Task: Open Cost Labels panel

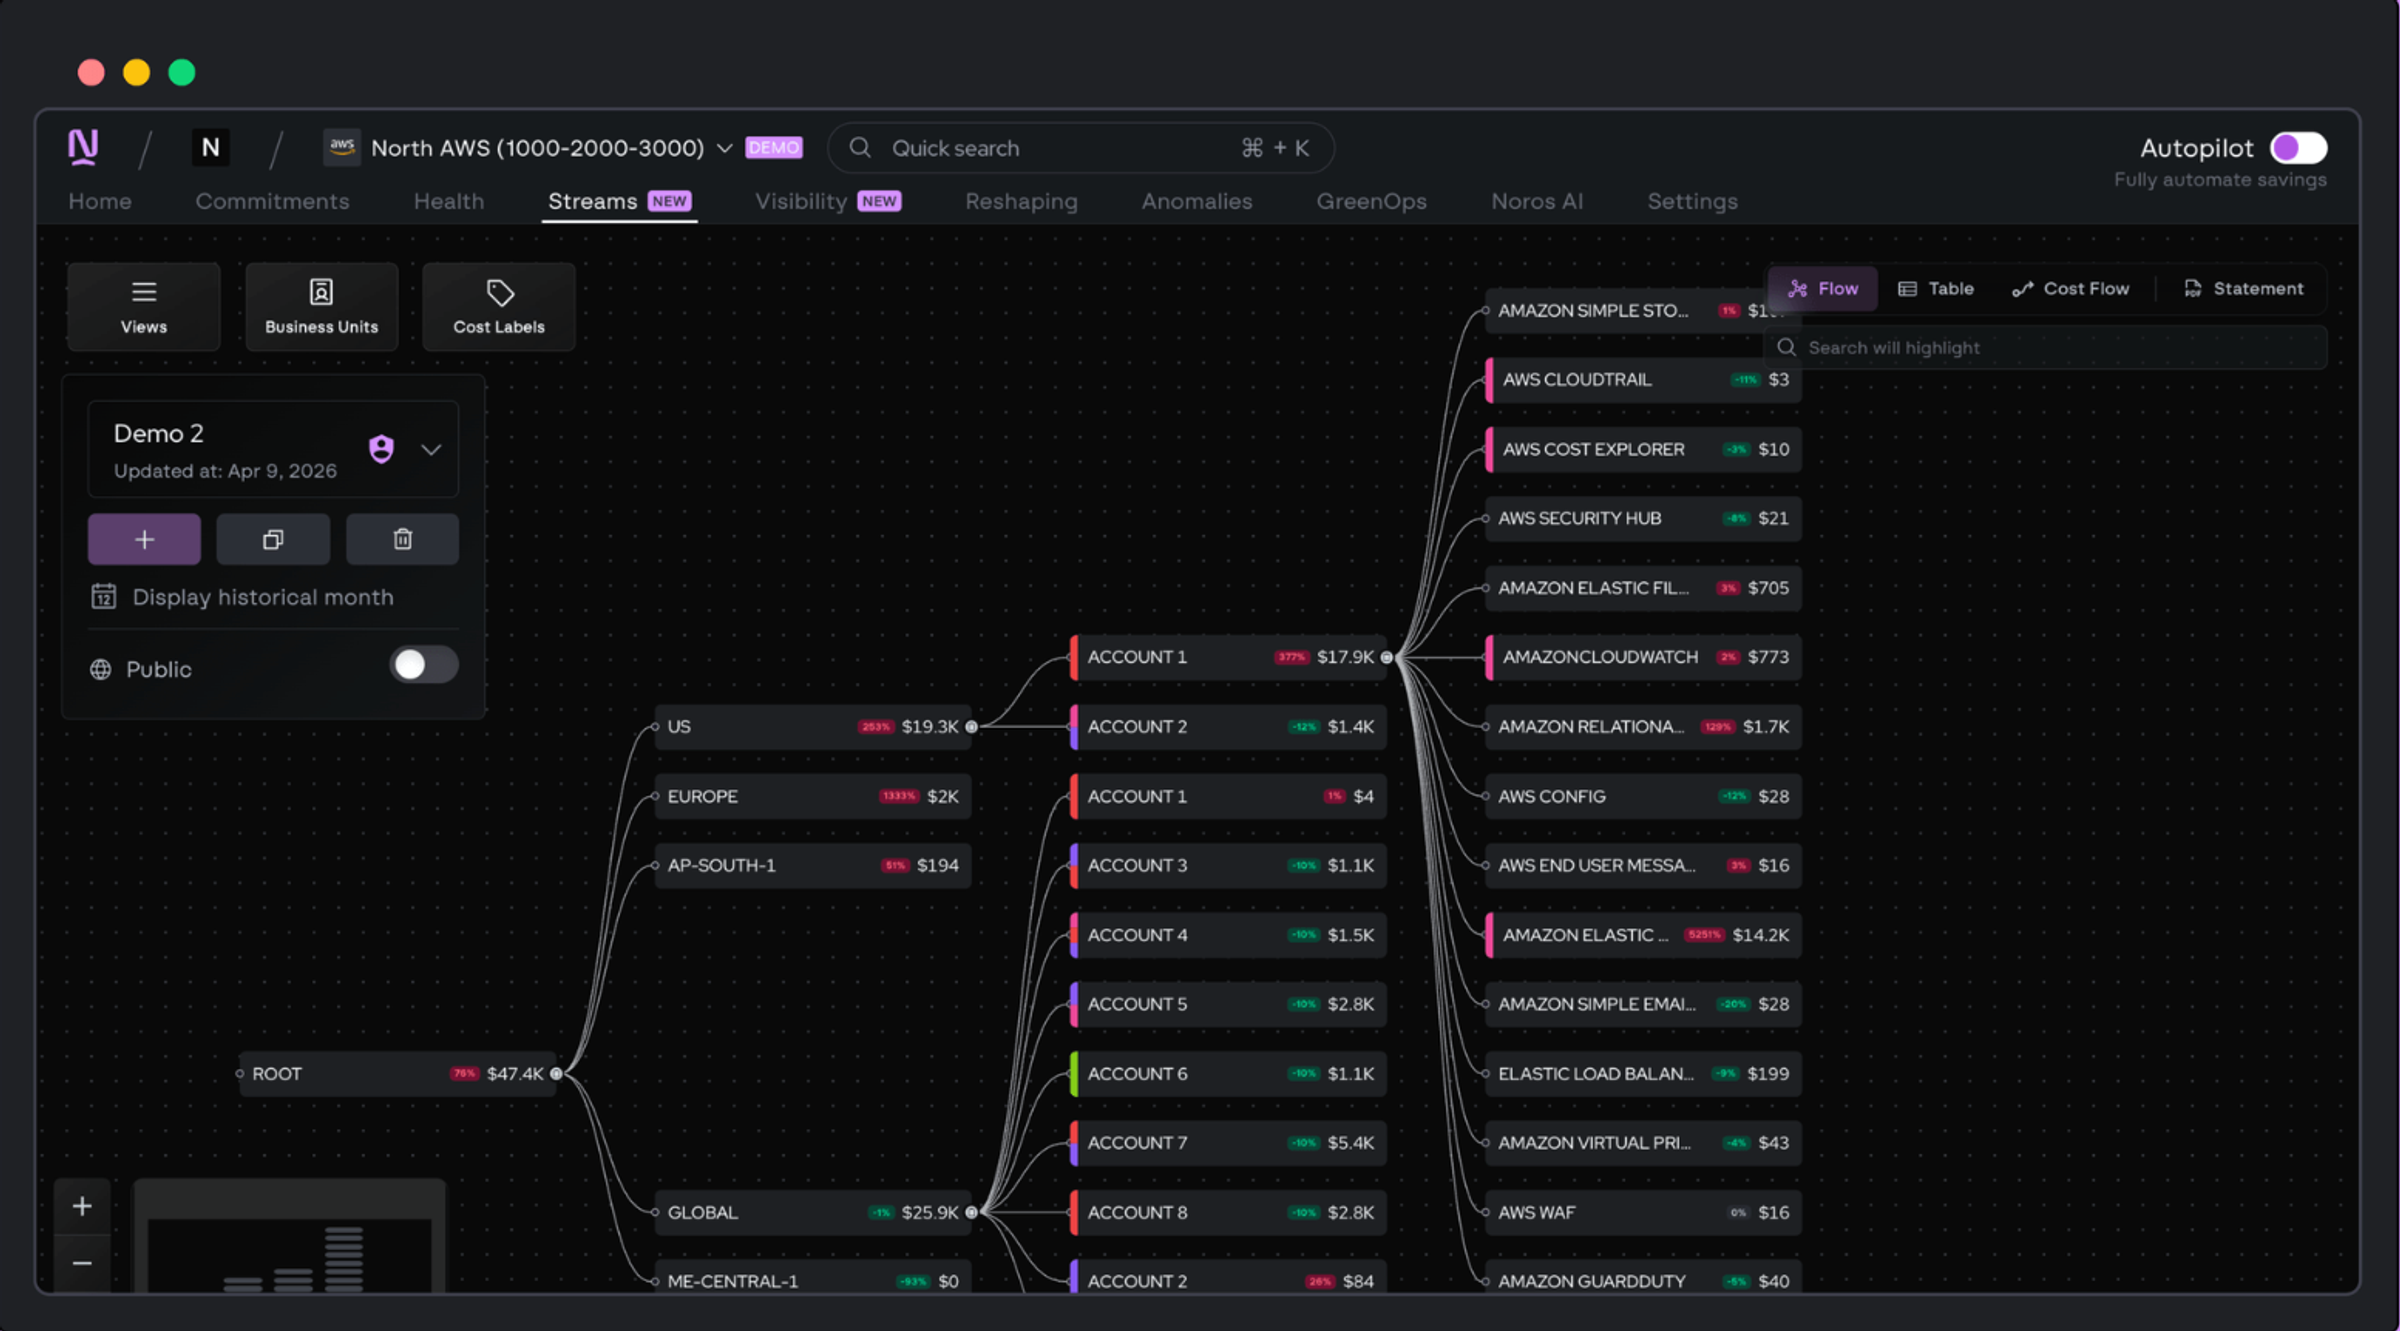Action: pyautogui.click(x=499, y=306)
